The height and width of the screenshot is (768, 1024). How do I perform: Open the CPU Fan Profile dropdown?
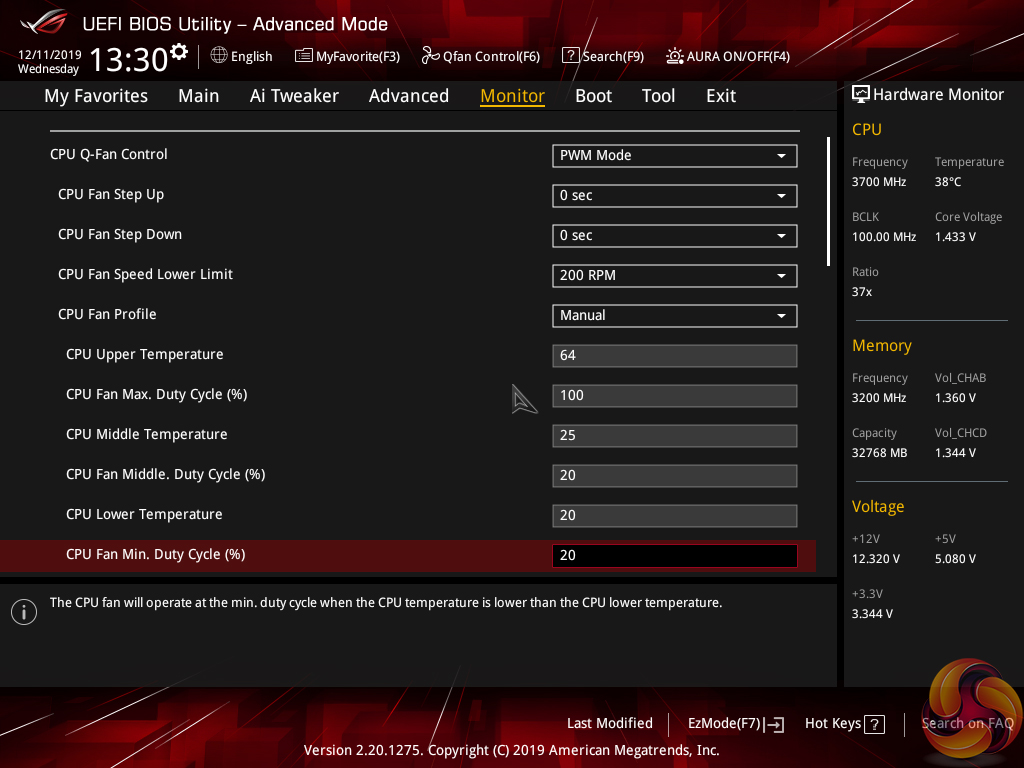pyautogui.click(x=675, y=315)
